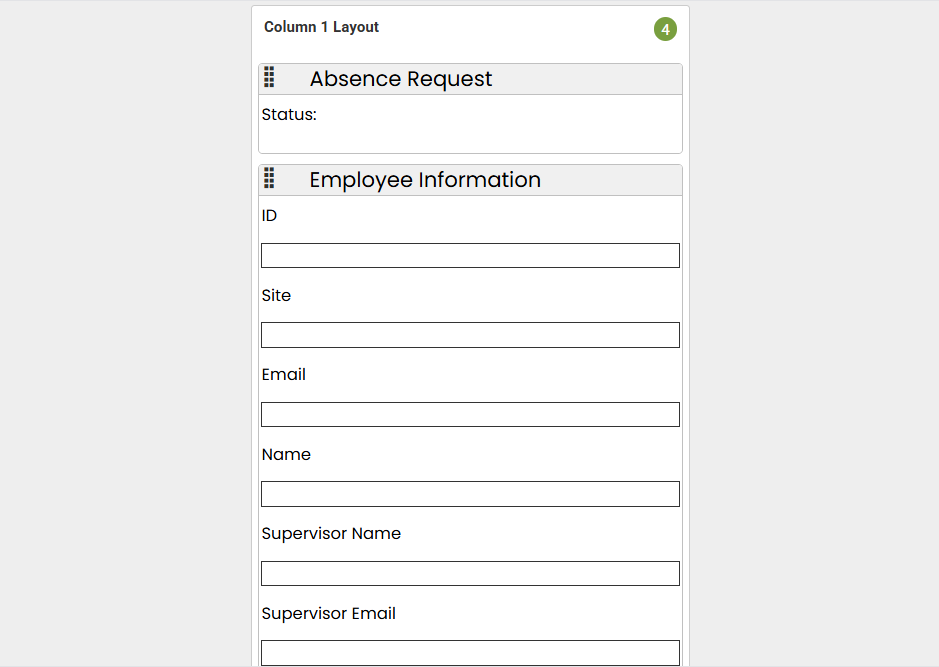The height and width of the screenshot is (667, 939).
Task: Click the green counter badge showing 4
Action: [665, 30]
